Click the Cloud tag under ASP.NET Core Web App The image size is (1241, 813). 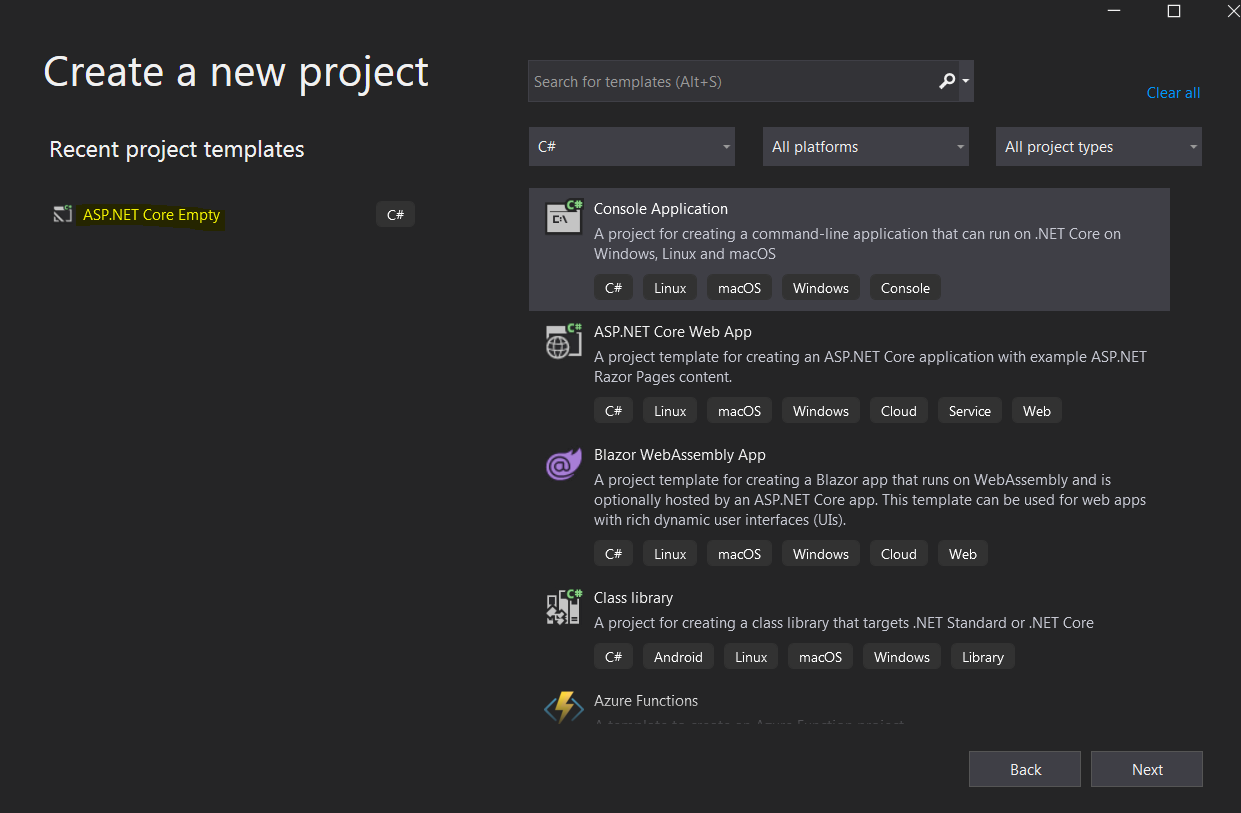[899, 411]
